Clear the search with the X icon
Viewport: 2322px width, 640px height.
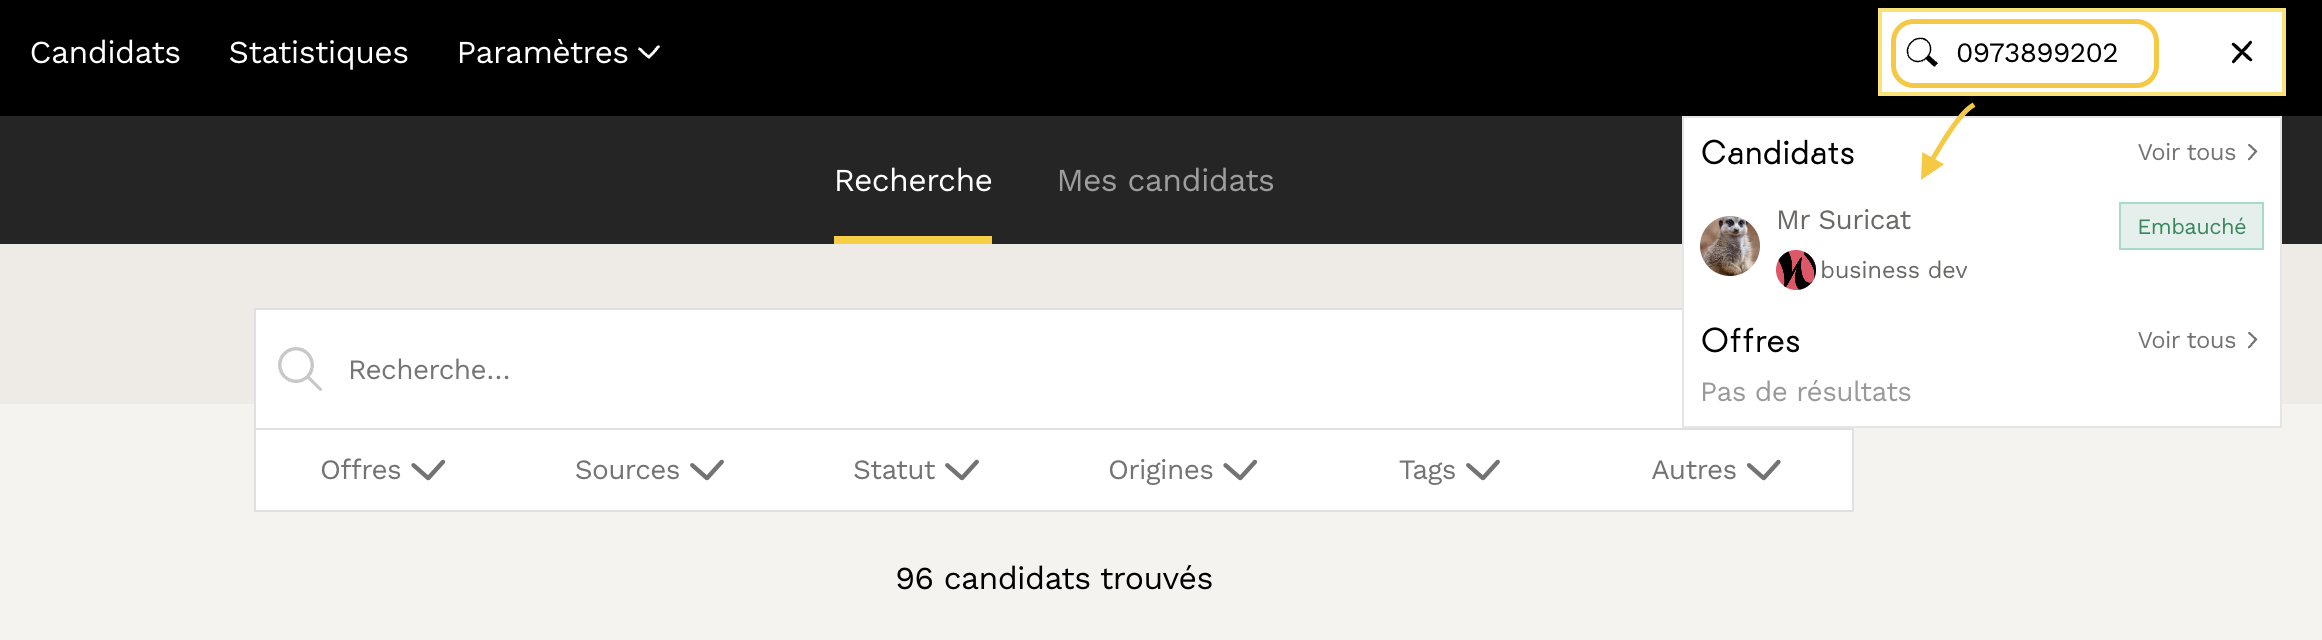[x=2242, y=52]
